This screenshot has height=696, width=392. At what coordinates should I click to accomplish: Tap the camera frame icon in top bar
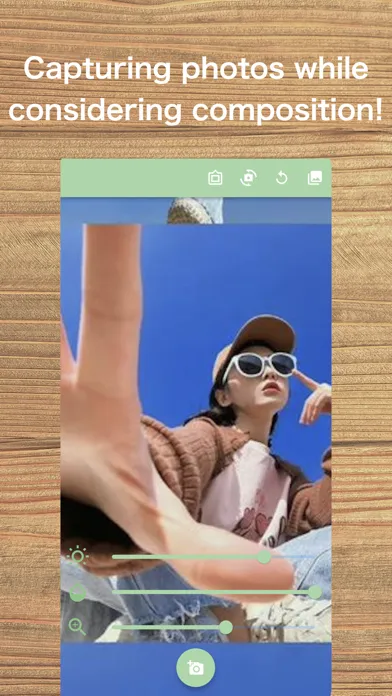coord(215,178)
